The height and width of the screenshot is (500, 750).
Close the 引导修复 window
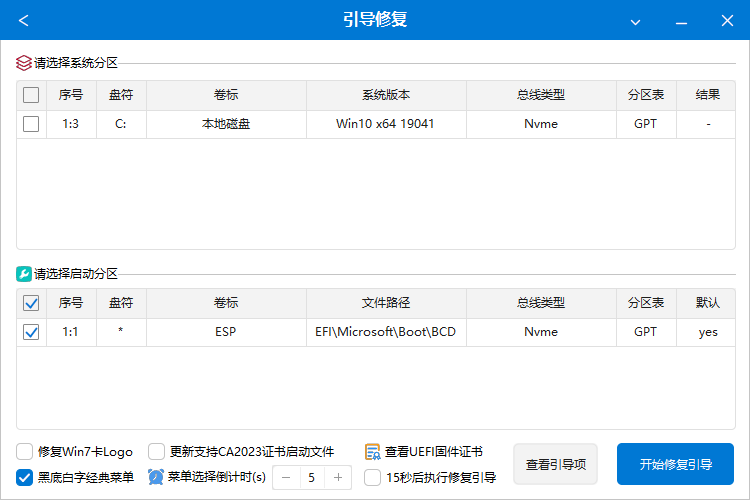point(727,21)
